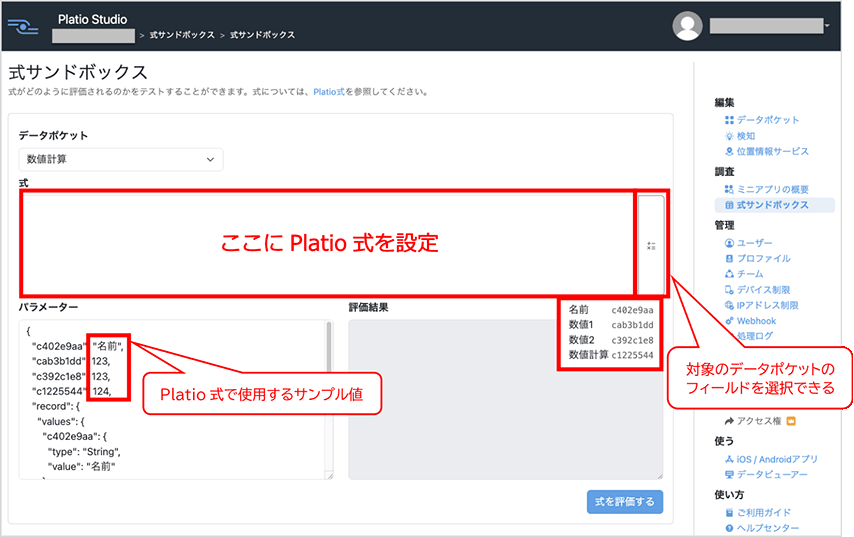Click the "cab3b1dd" key in parameters
This screenshot has width=854, height=537.
click(59, 361)
